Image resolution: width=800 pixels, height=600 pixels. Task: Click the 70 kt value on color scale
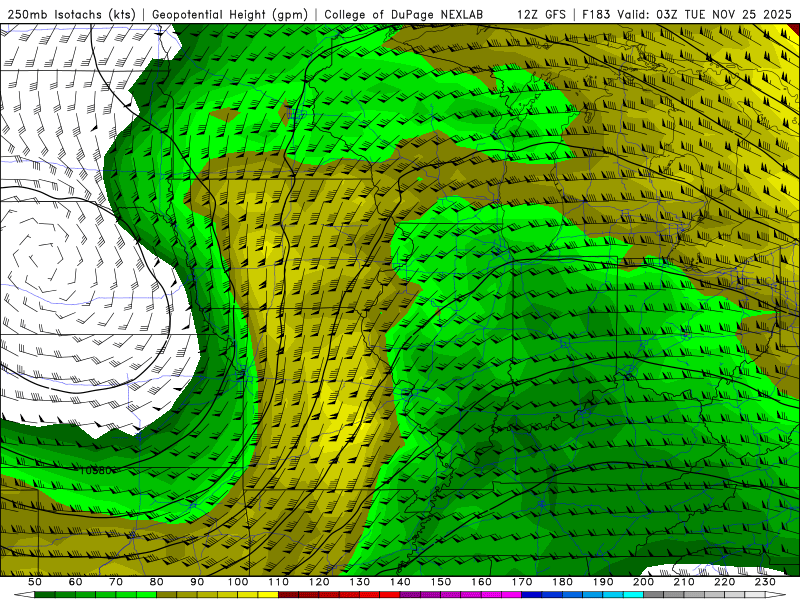tap(116, 582)
